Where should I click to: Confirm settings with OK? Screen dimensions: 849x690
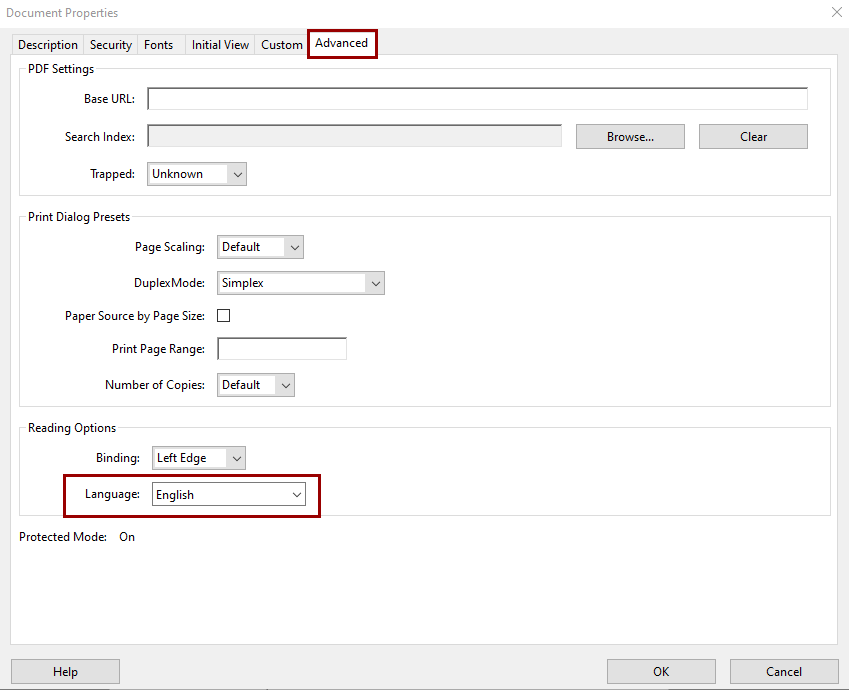coord(661,672)
